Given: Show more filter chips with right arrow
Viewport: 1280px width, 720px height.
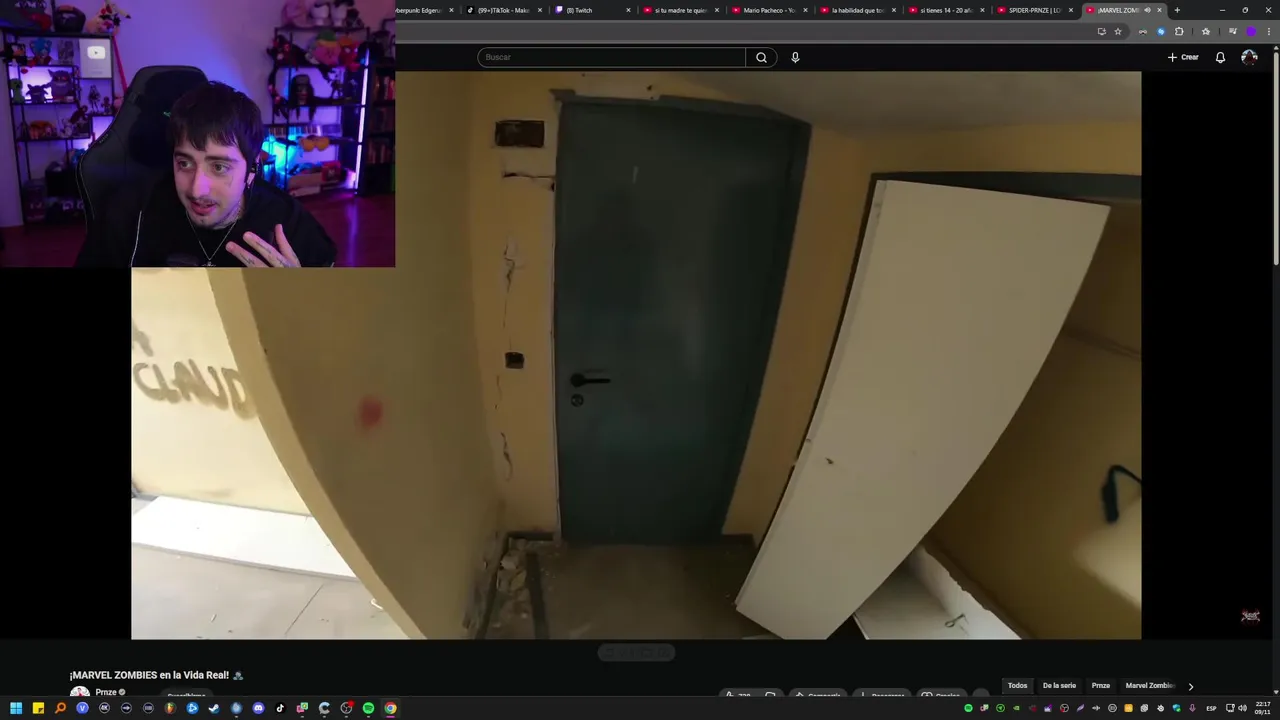Looking at the screenshot, I should 1190,686.
